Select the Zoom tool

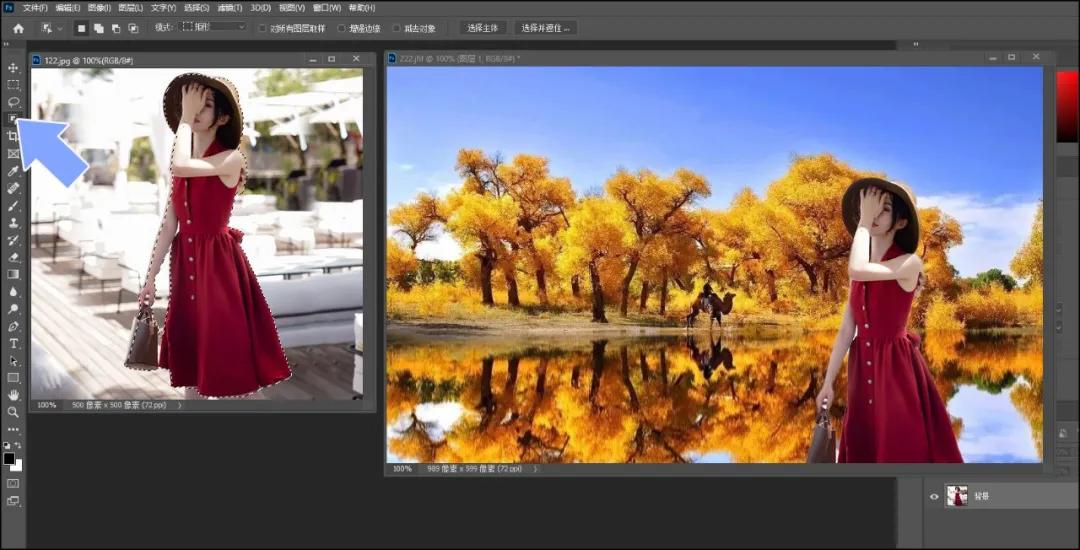click(x=13, y=412)
